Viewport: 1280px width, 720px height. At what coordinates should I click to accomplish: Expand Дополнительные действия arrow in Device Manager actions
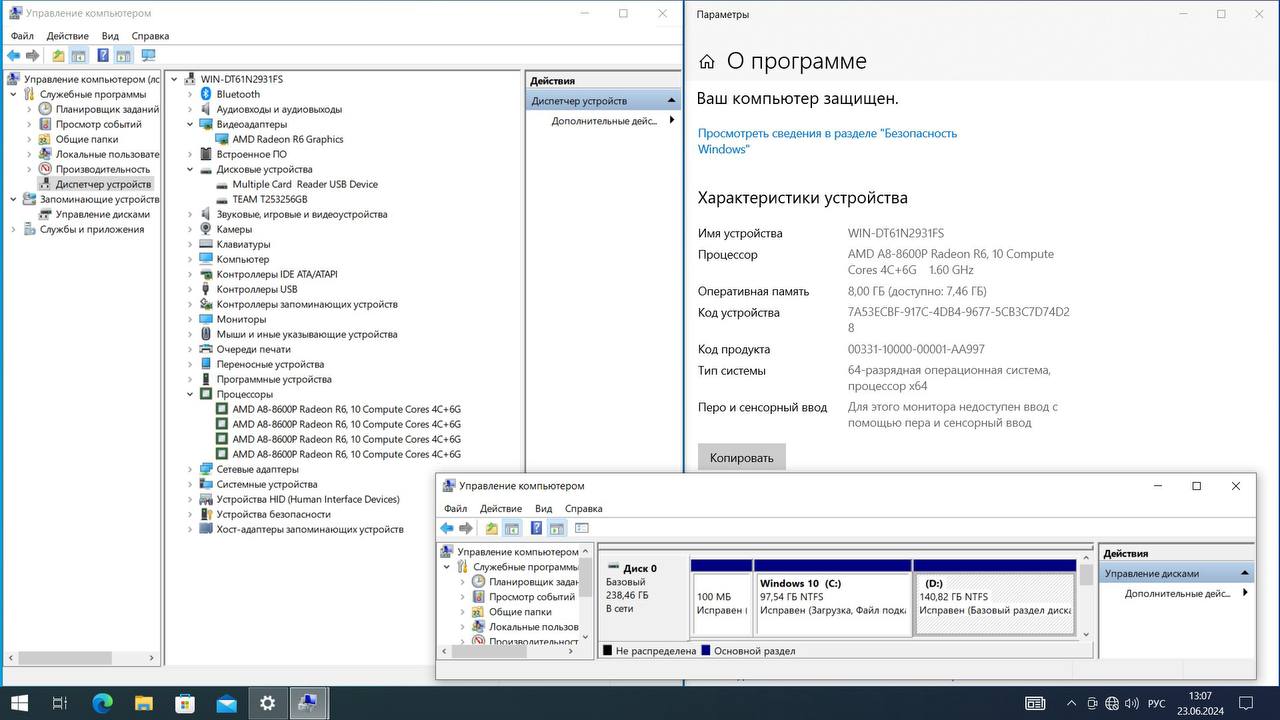click(672, 120)
